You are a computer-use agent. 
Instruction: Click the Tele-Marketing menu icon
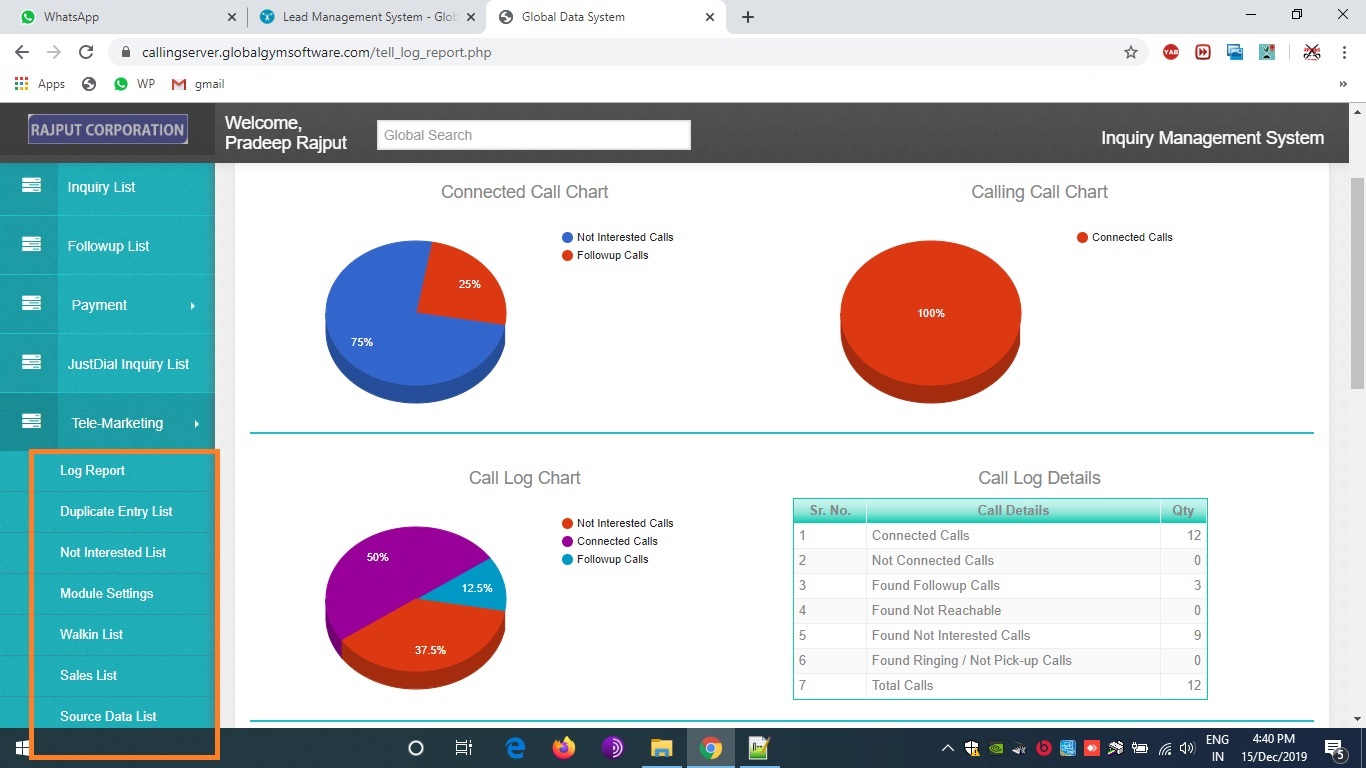tap(32, 422)
